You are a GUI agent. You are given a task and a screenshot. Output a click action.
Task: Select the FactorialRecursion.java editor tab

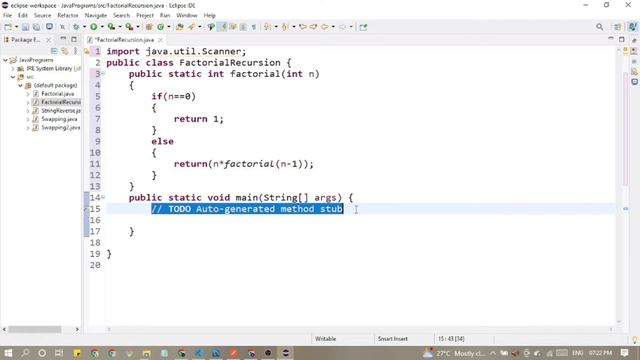click(124, 40)
